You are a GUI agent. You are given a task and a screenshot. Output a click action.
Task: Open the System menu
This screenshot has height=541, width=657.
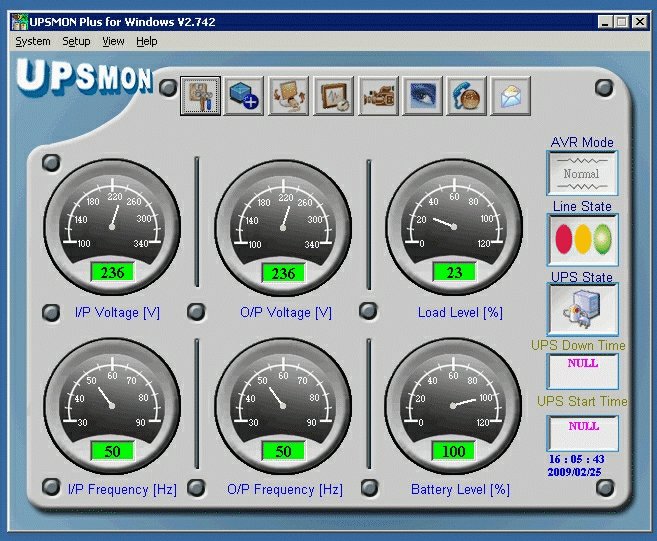point(33,41)
